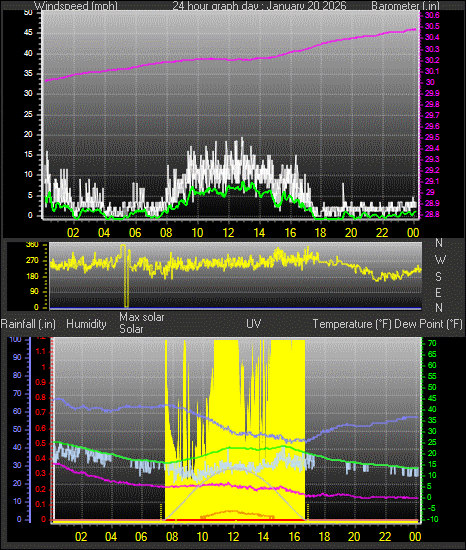Click the 'Windspeed (mph)' axis title
Viewport: 466px width, 550px height.
(x=76, y=5)
